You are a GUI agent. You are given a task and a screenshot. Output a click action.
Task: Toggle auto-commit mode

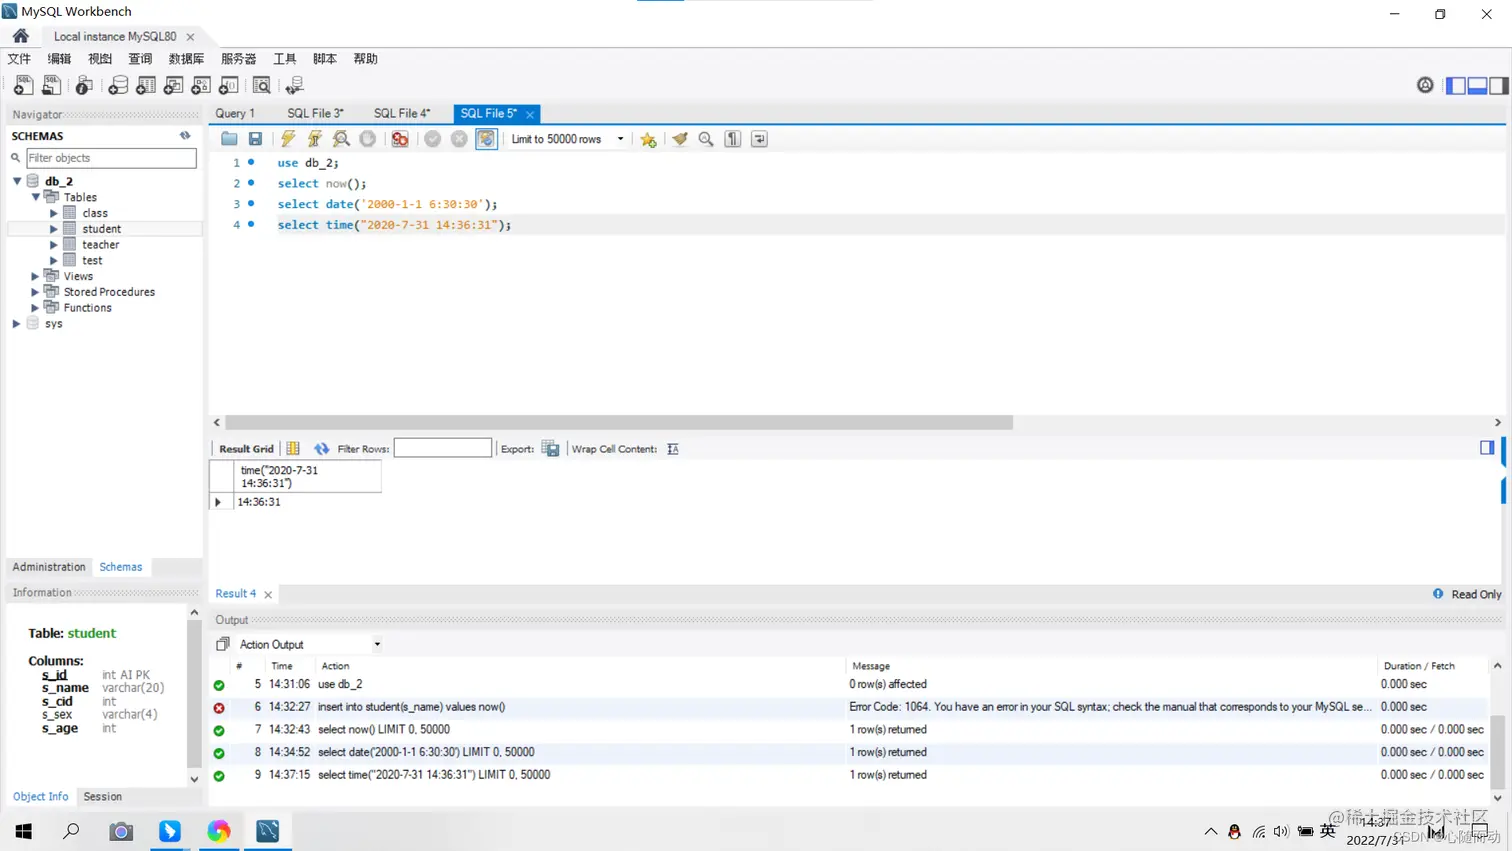click(x=486, y=139)
